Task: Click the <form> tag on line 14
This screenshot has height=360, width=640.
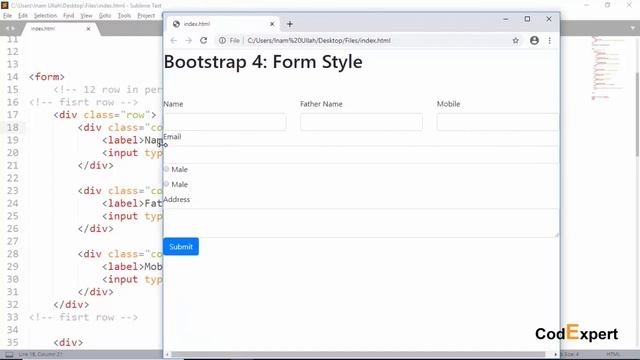Action: pyautogui.click(x=47, y=77)
